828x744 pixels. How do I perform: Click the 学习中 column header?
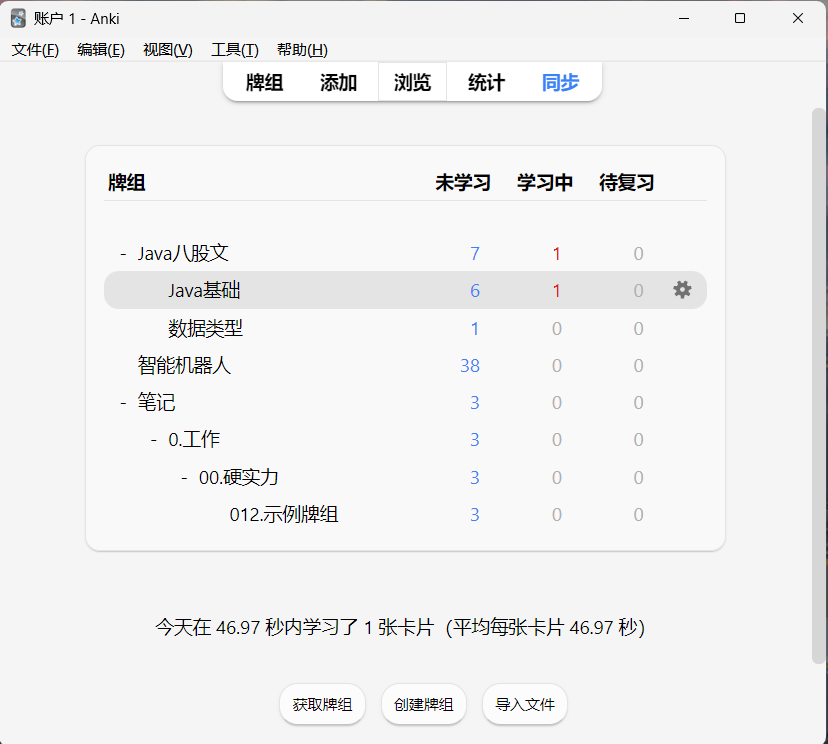(545, 183)
